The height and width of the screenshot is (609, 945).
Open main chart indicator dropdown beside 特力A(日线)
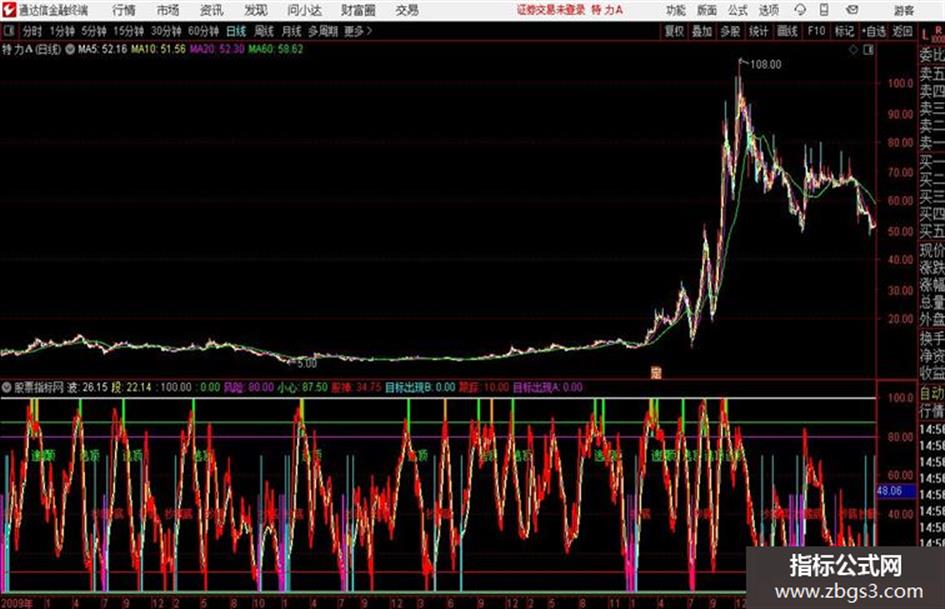pyautogui.click(x=70, y=49)
